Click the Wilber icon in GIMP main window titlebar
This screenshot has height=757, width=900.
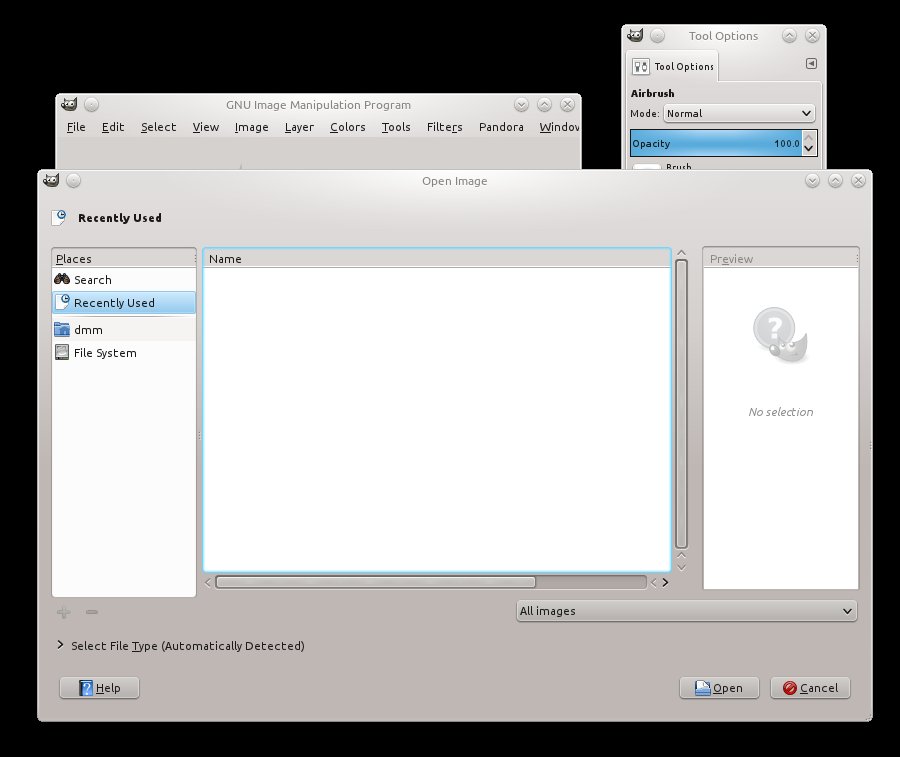(x=69, y=104)
